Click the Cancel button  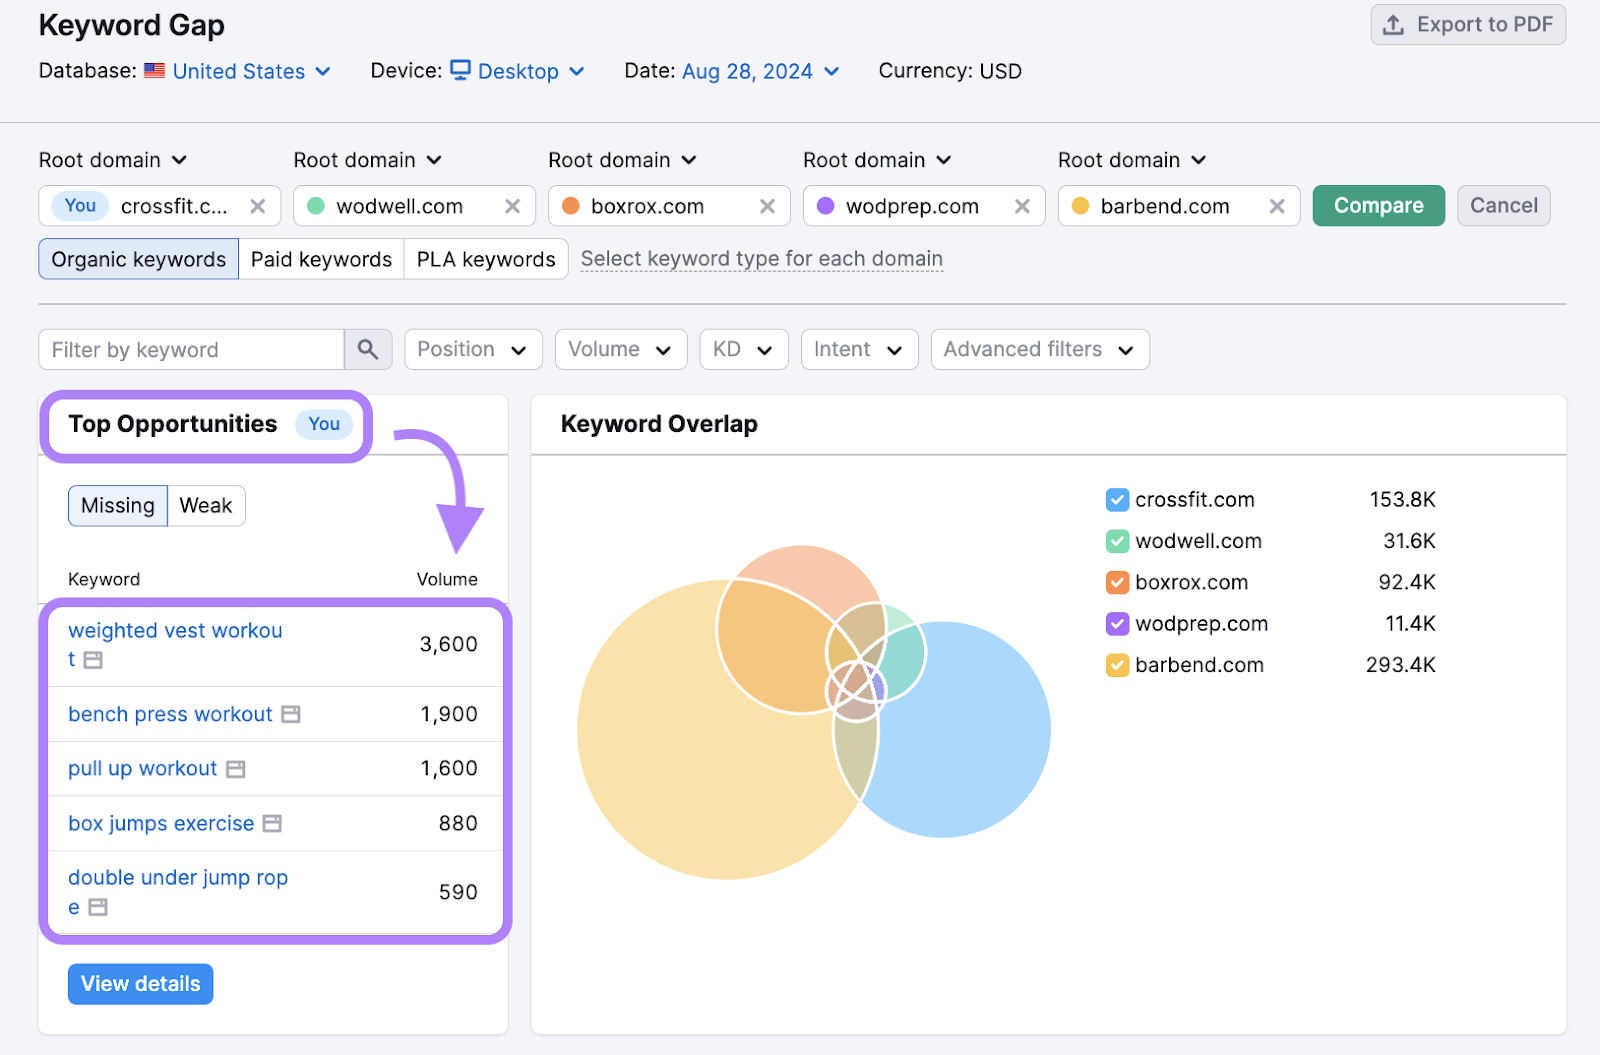[x=1503, y=206]
